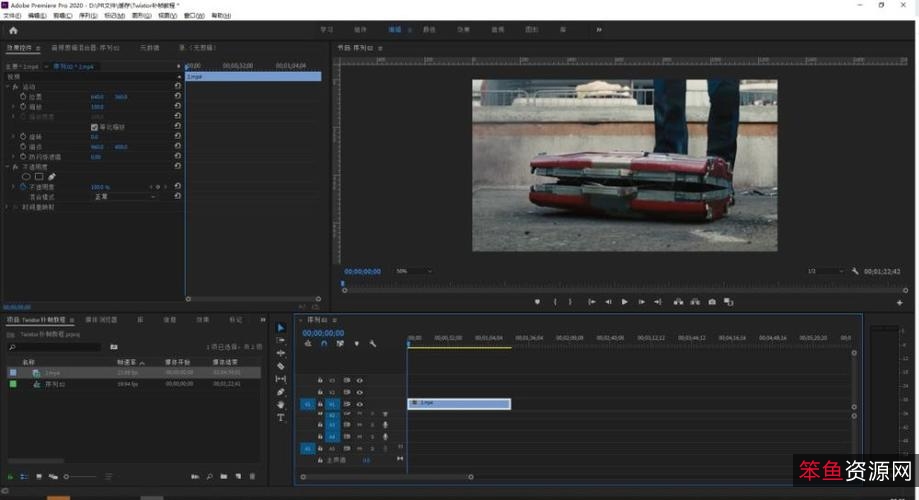Image resolution: width=919 pixels, height=500 pixels.
Task: Select the Pen tool in the tools panel
Action: coord(281,392)
